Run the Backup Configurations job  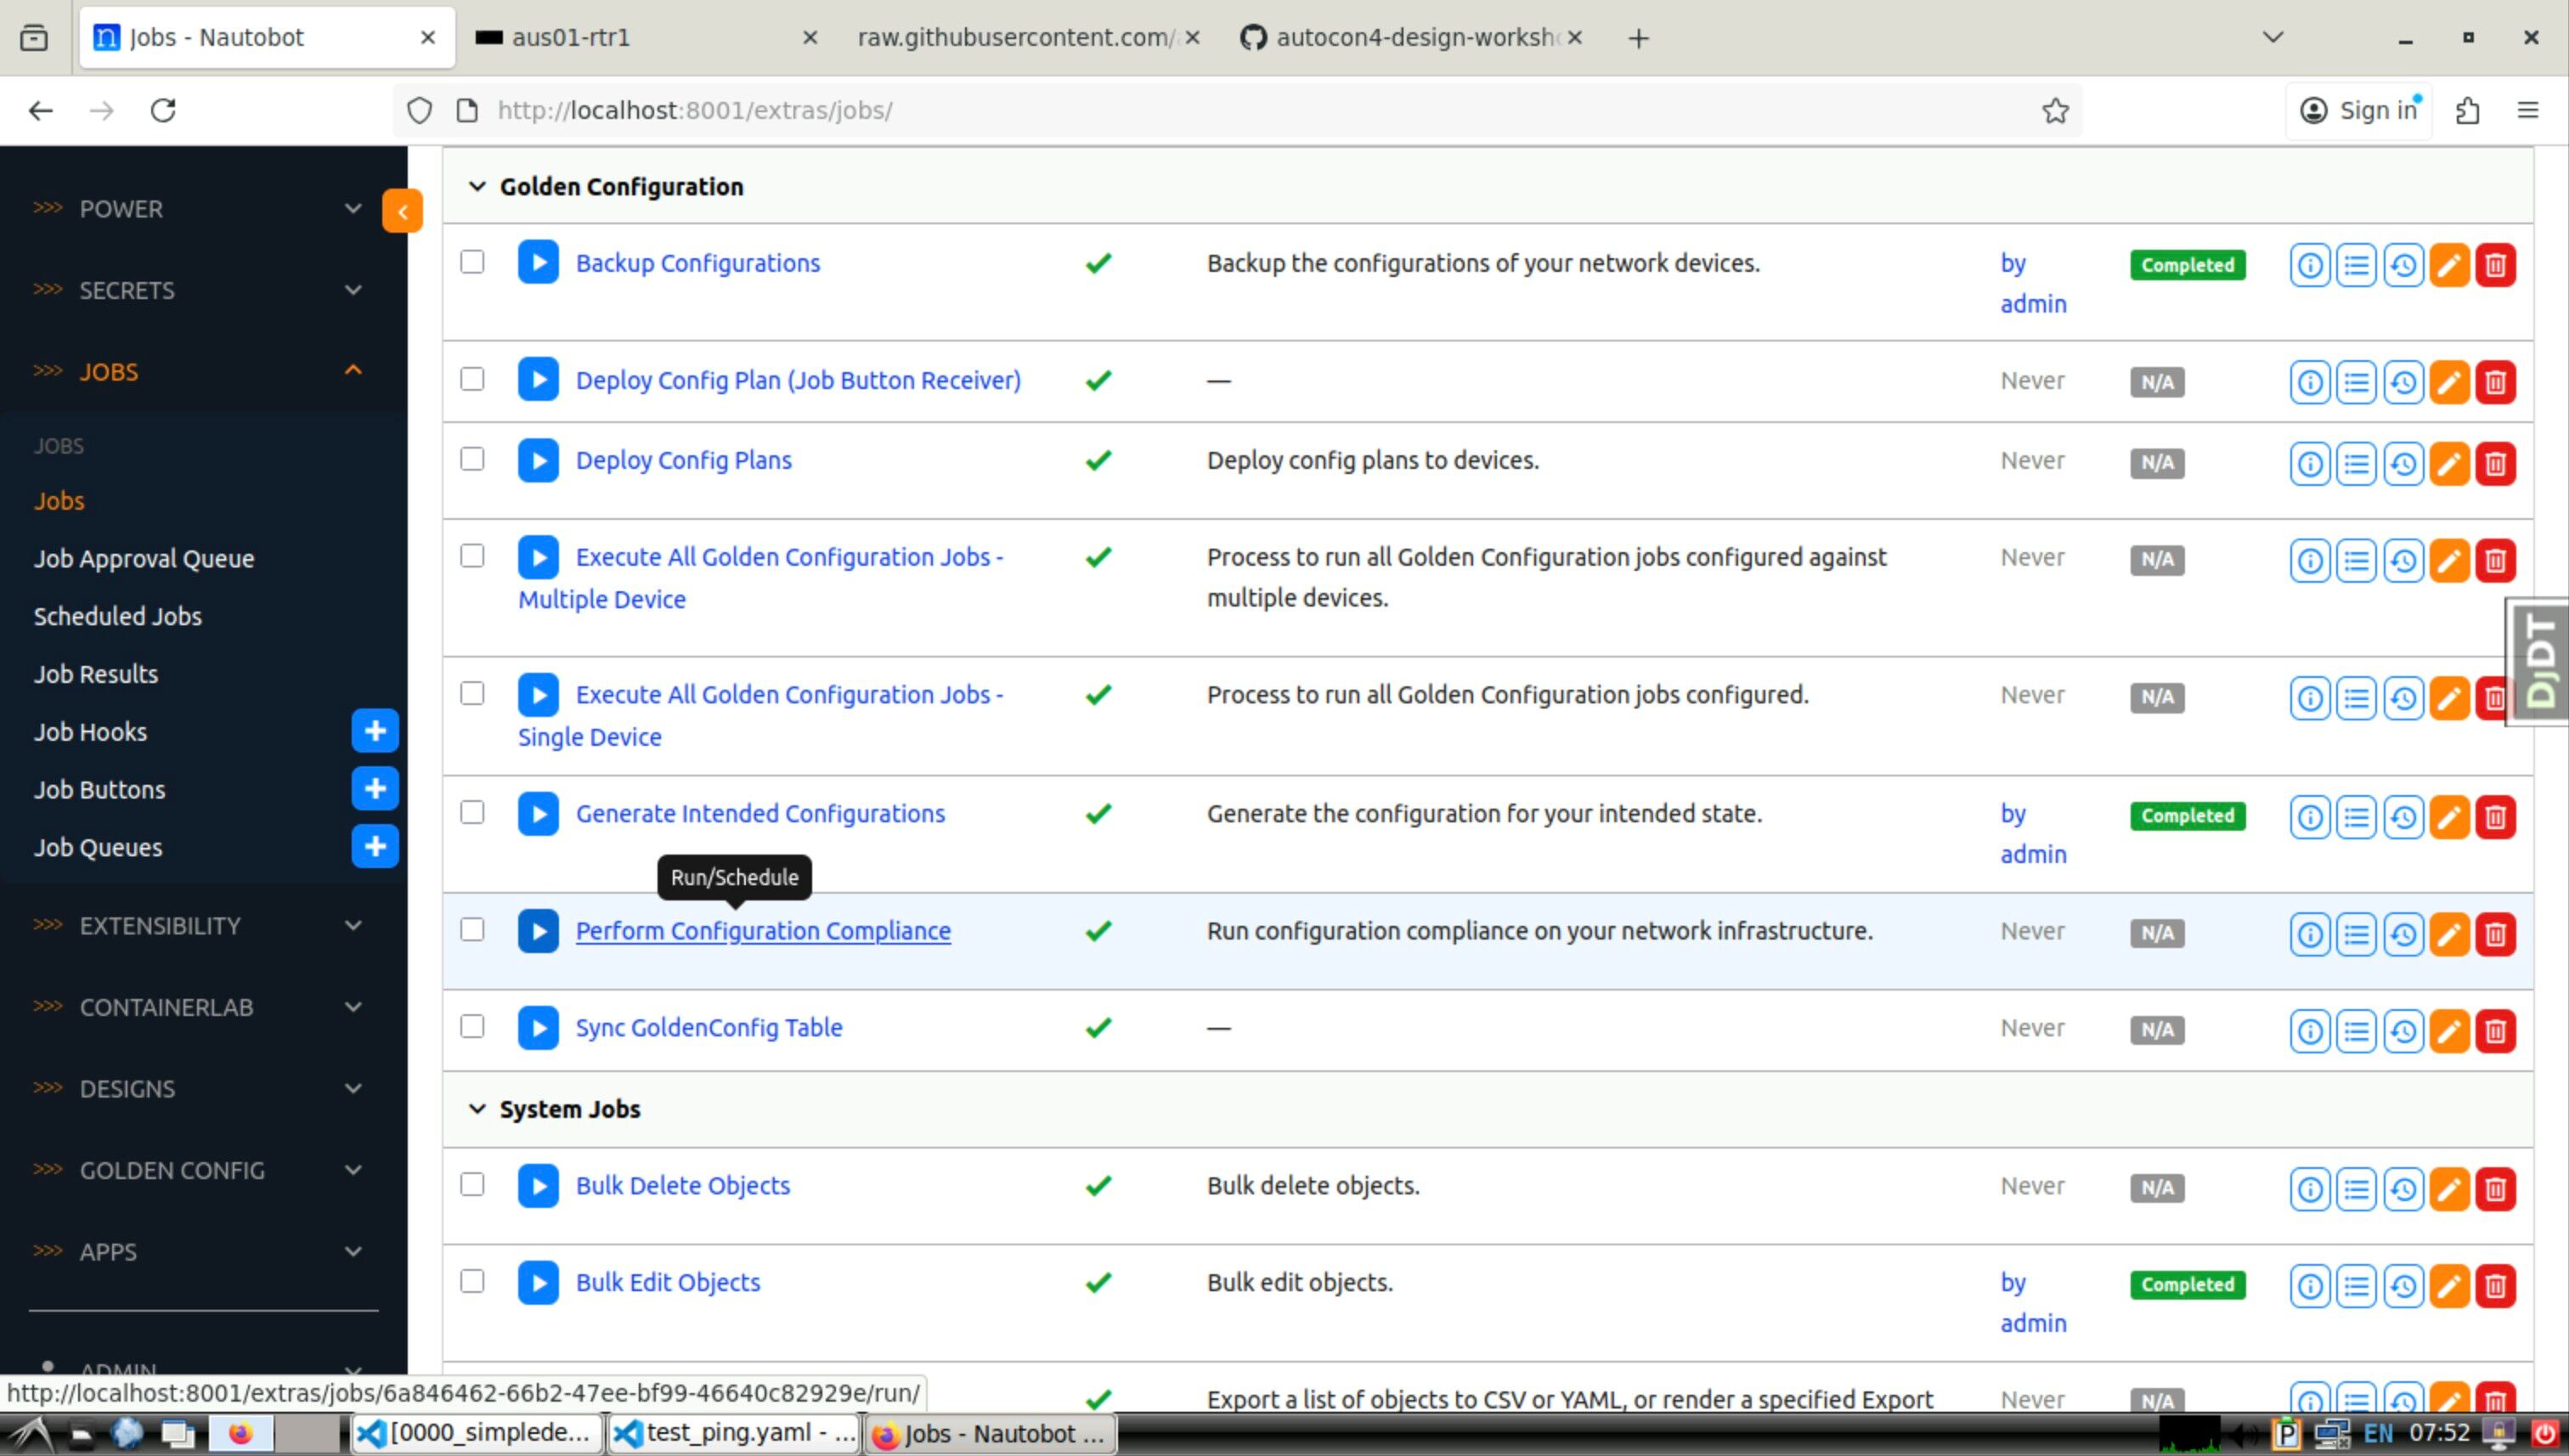click(538, 263)
